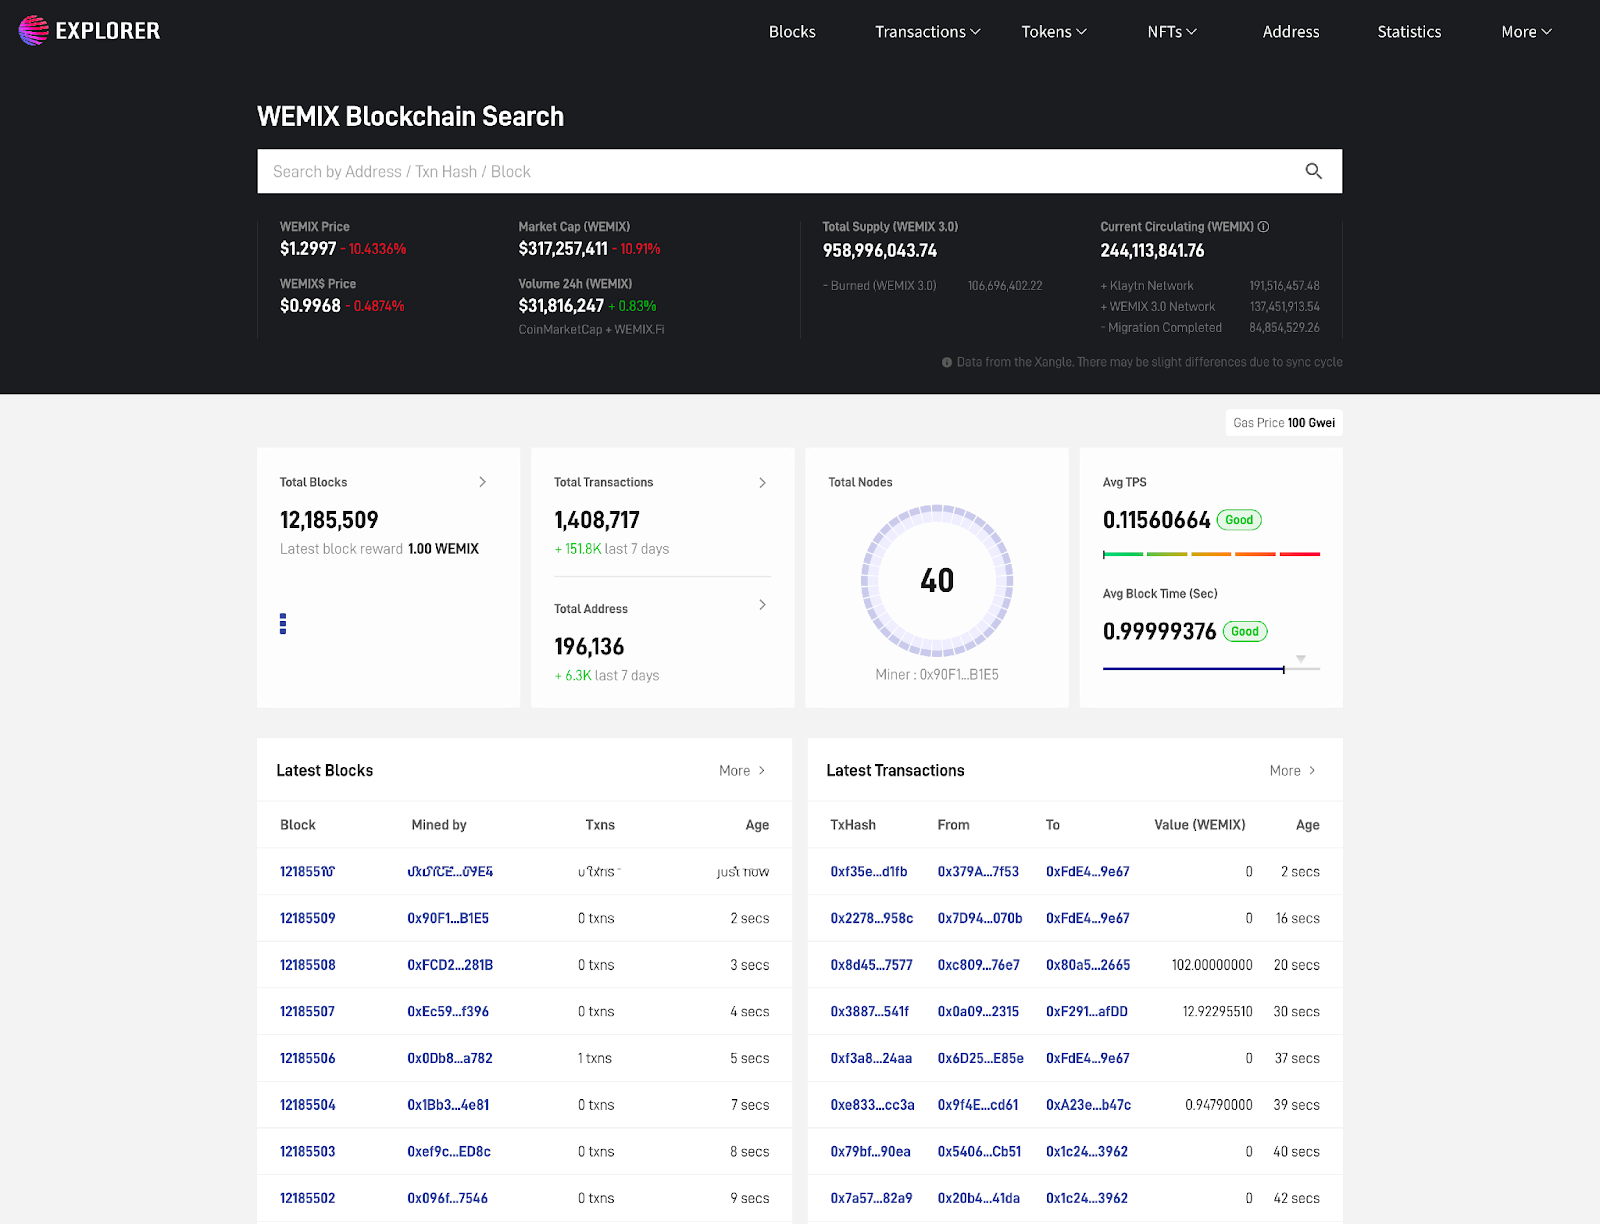Click the CoinMarketCap + WEMIX.Fi source text
The height and width of the screenshot is (1224, 1600).
coord(591,329)
